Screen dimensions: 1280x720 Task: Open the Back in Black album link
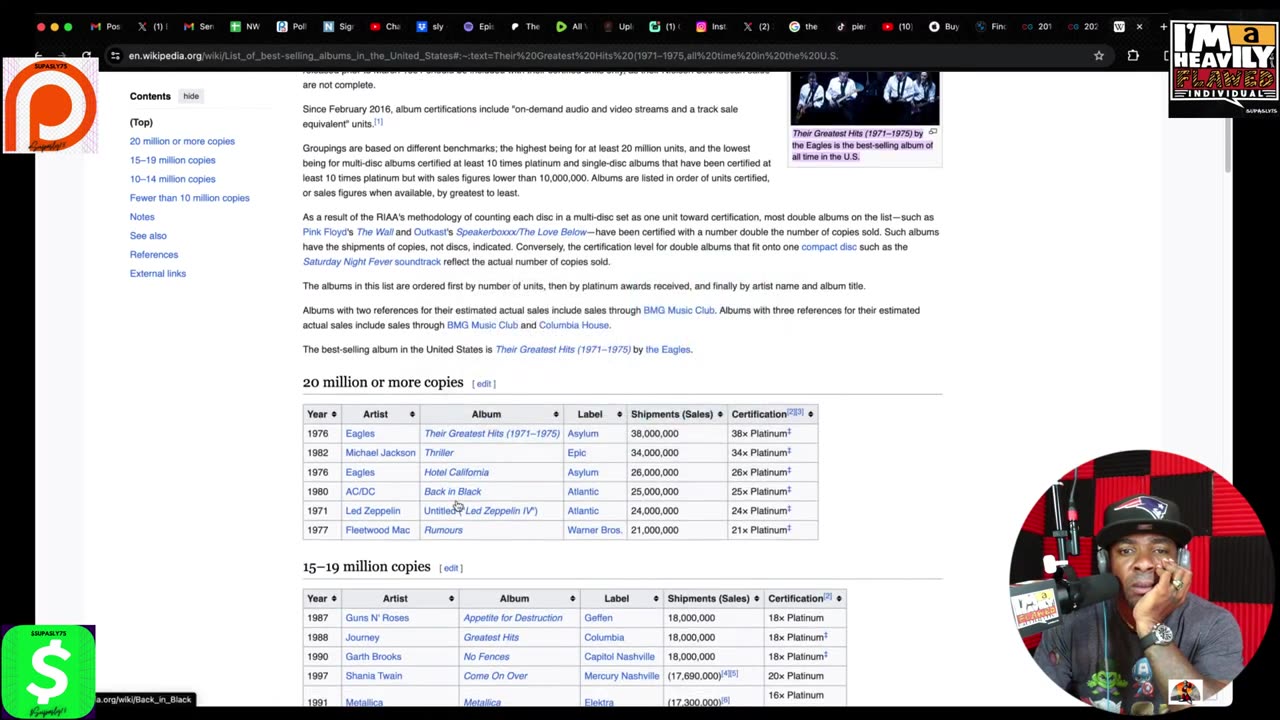(x=452, y=491)
